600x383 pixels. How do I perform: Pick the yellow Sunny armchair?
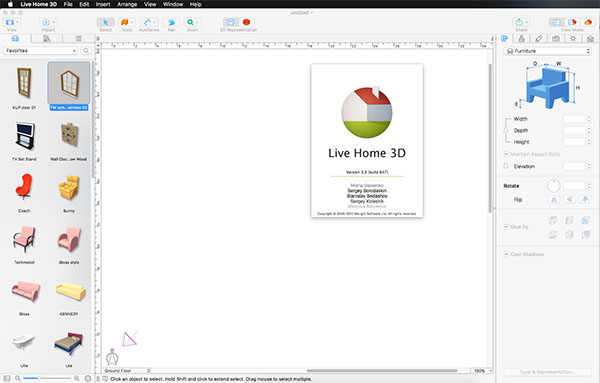(x=69, y=192)
